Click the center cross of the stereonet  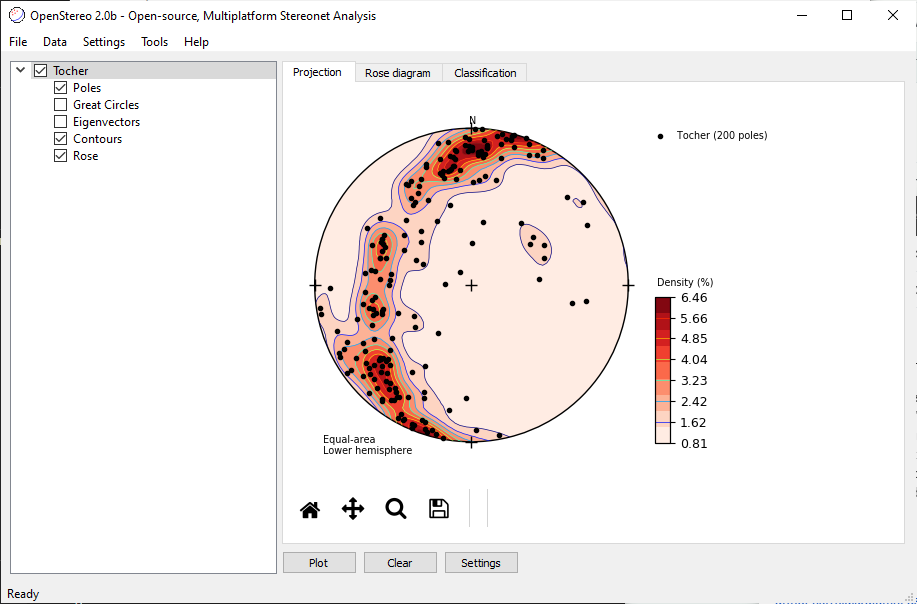pos(471,285)
